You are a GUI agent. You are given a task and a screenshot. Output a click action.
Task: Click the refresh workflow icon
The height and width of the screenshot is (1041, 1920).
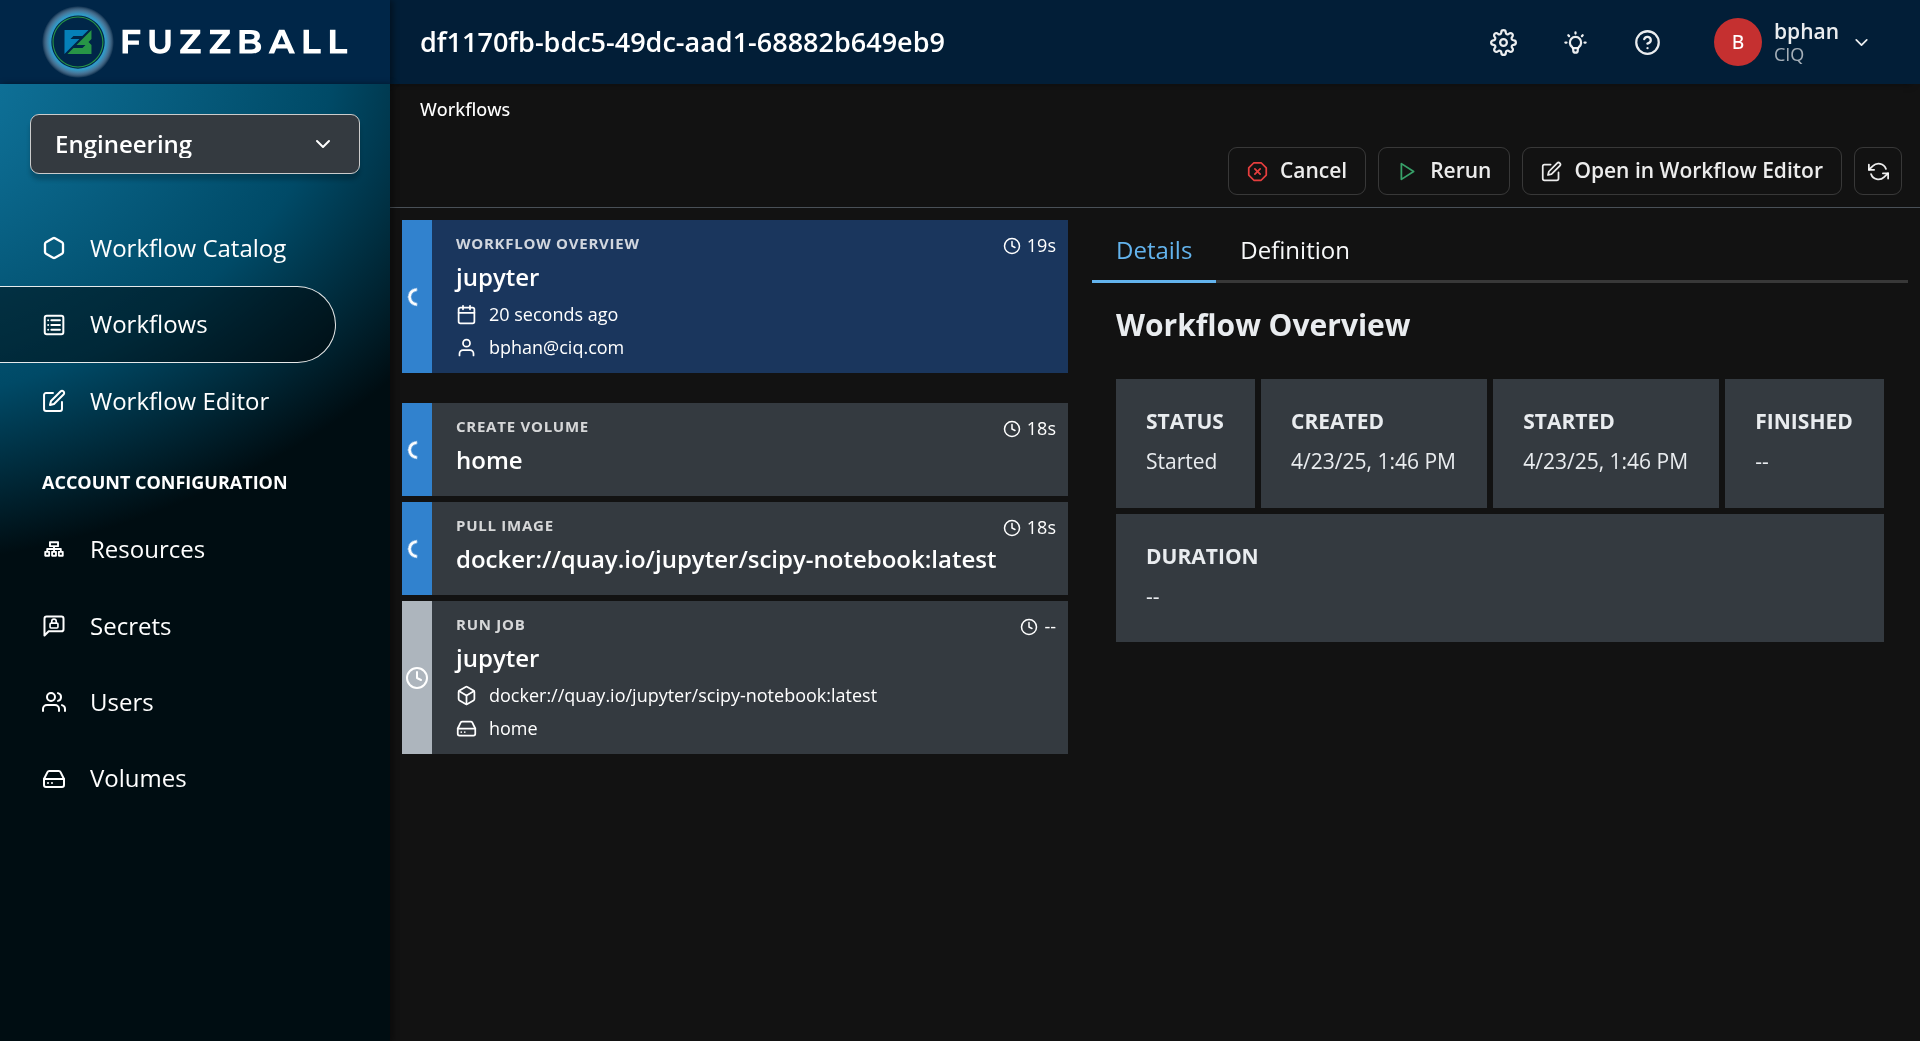point(1878,170)
